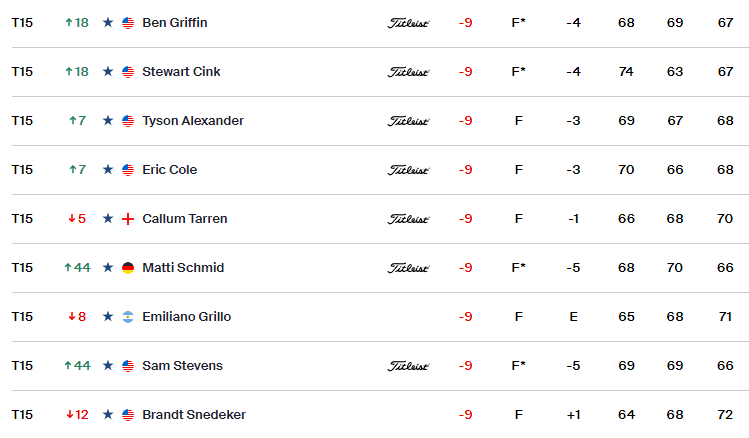The width and height of the screenshot is (749, 438).
Task: Open Stewart Cink's player link
Action: tap(181, 72)
